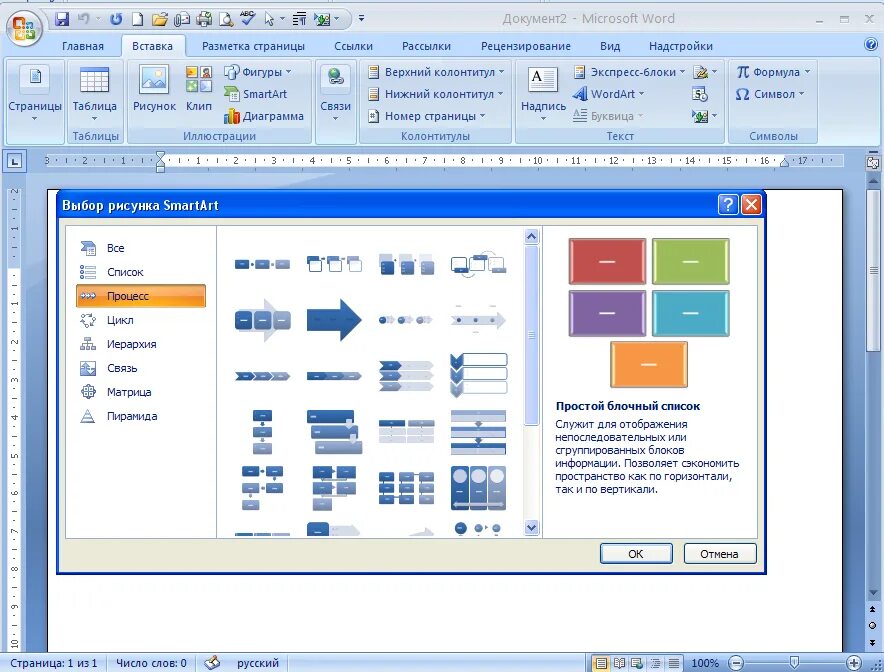Open Символ dropdown
Screen dimensions: 884x672
801,94
